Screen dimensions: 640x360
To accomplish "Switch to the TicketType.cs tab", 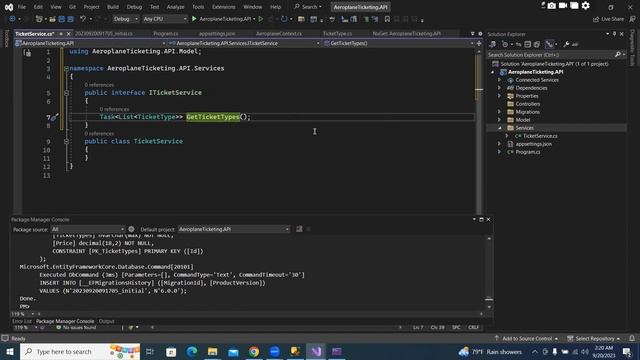I will 338,33.
